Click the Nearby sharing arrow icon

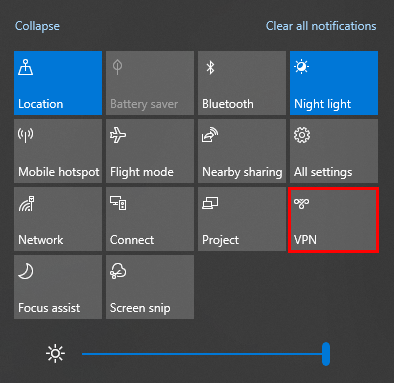click(x=210, y=135)
